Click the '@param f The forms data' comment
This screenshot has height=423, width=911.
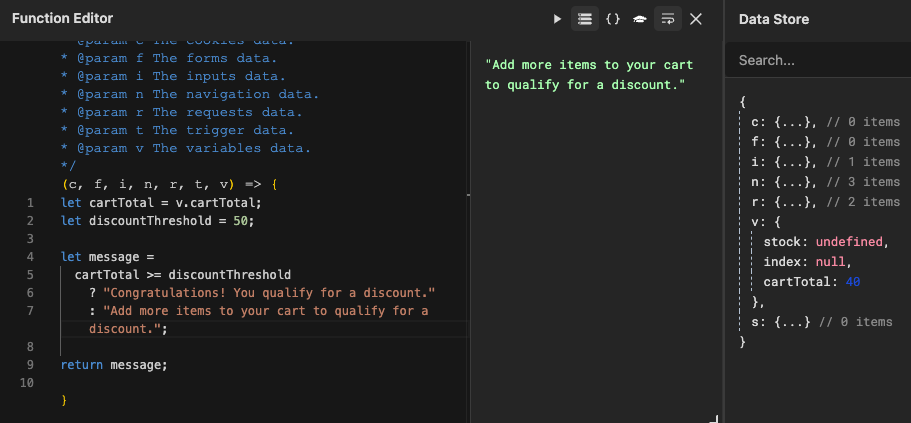tap(169, 58)
